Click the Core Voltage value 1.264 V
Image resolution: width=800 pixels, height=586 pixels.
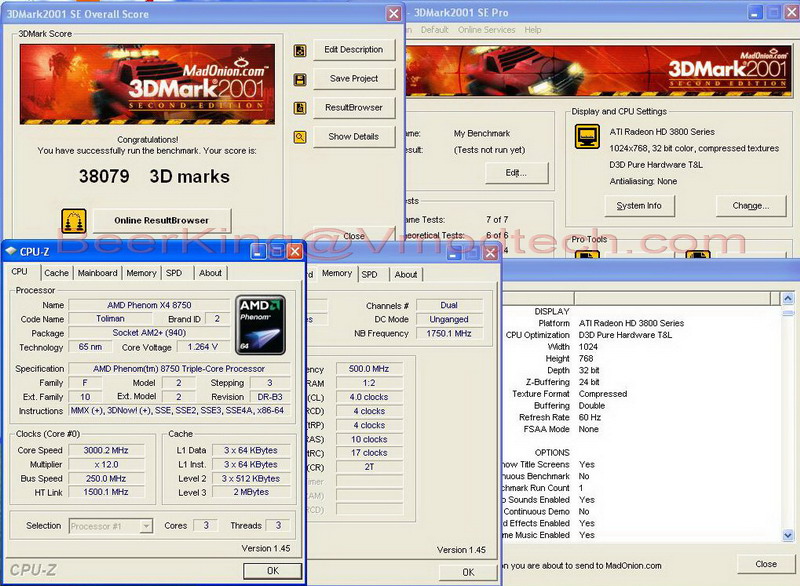[x=203, y=347]
